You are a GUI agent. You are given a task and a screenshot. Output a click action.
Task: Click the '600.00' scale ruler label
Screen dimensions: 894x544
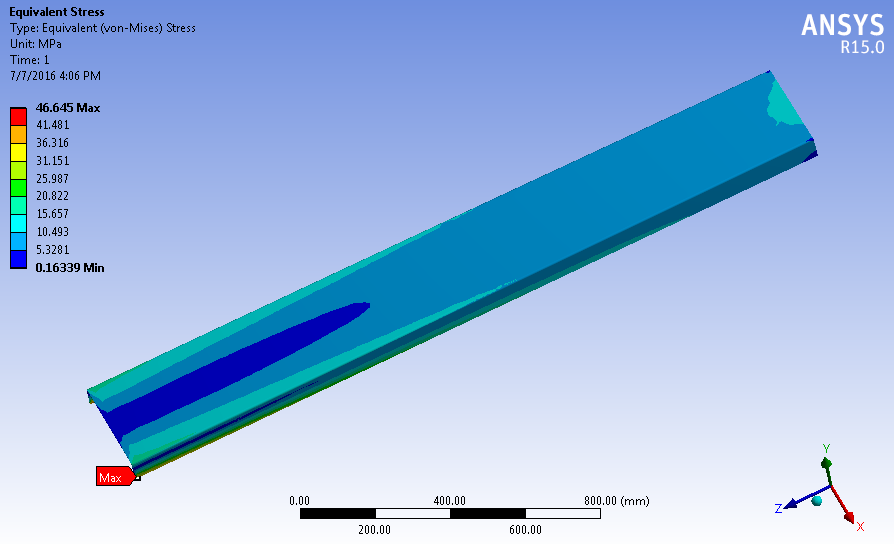525,530
